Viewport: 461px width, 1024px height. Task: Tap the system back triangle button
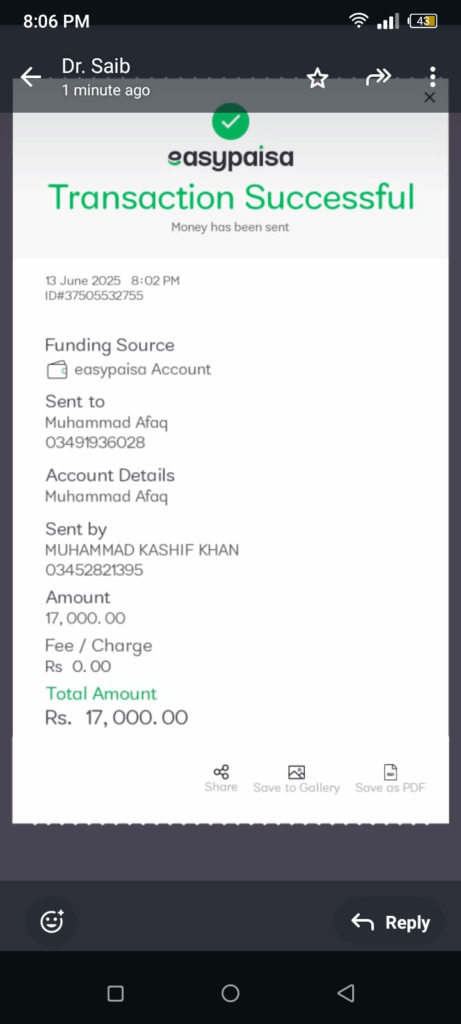coord(346,993)
